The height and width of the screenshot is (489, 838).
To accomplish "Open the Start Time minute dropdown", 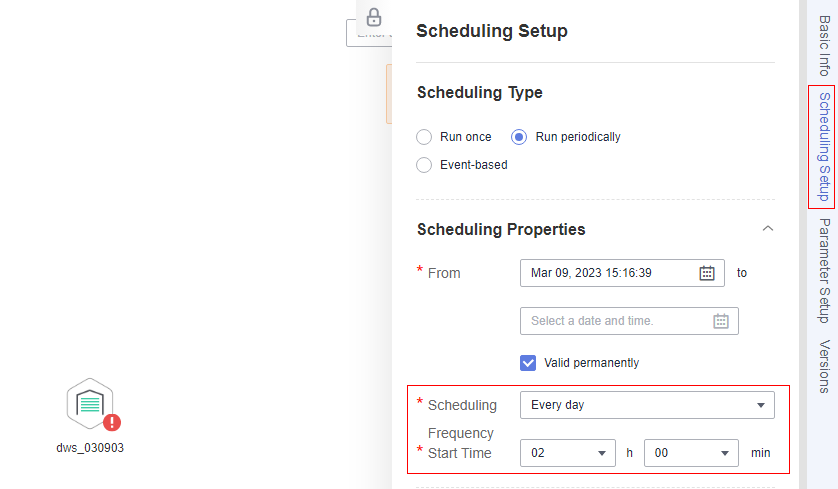I will pos(691,453).
